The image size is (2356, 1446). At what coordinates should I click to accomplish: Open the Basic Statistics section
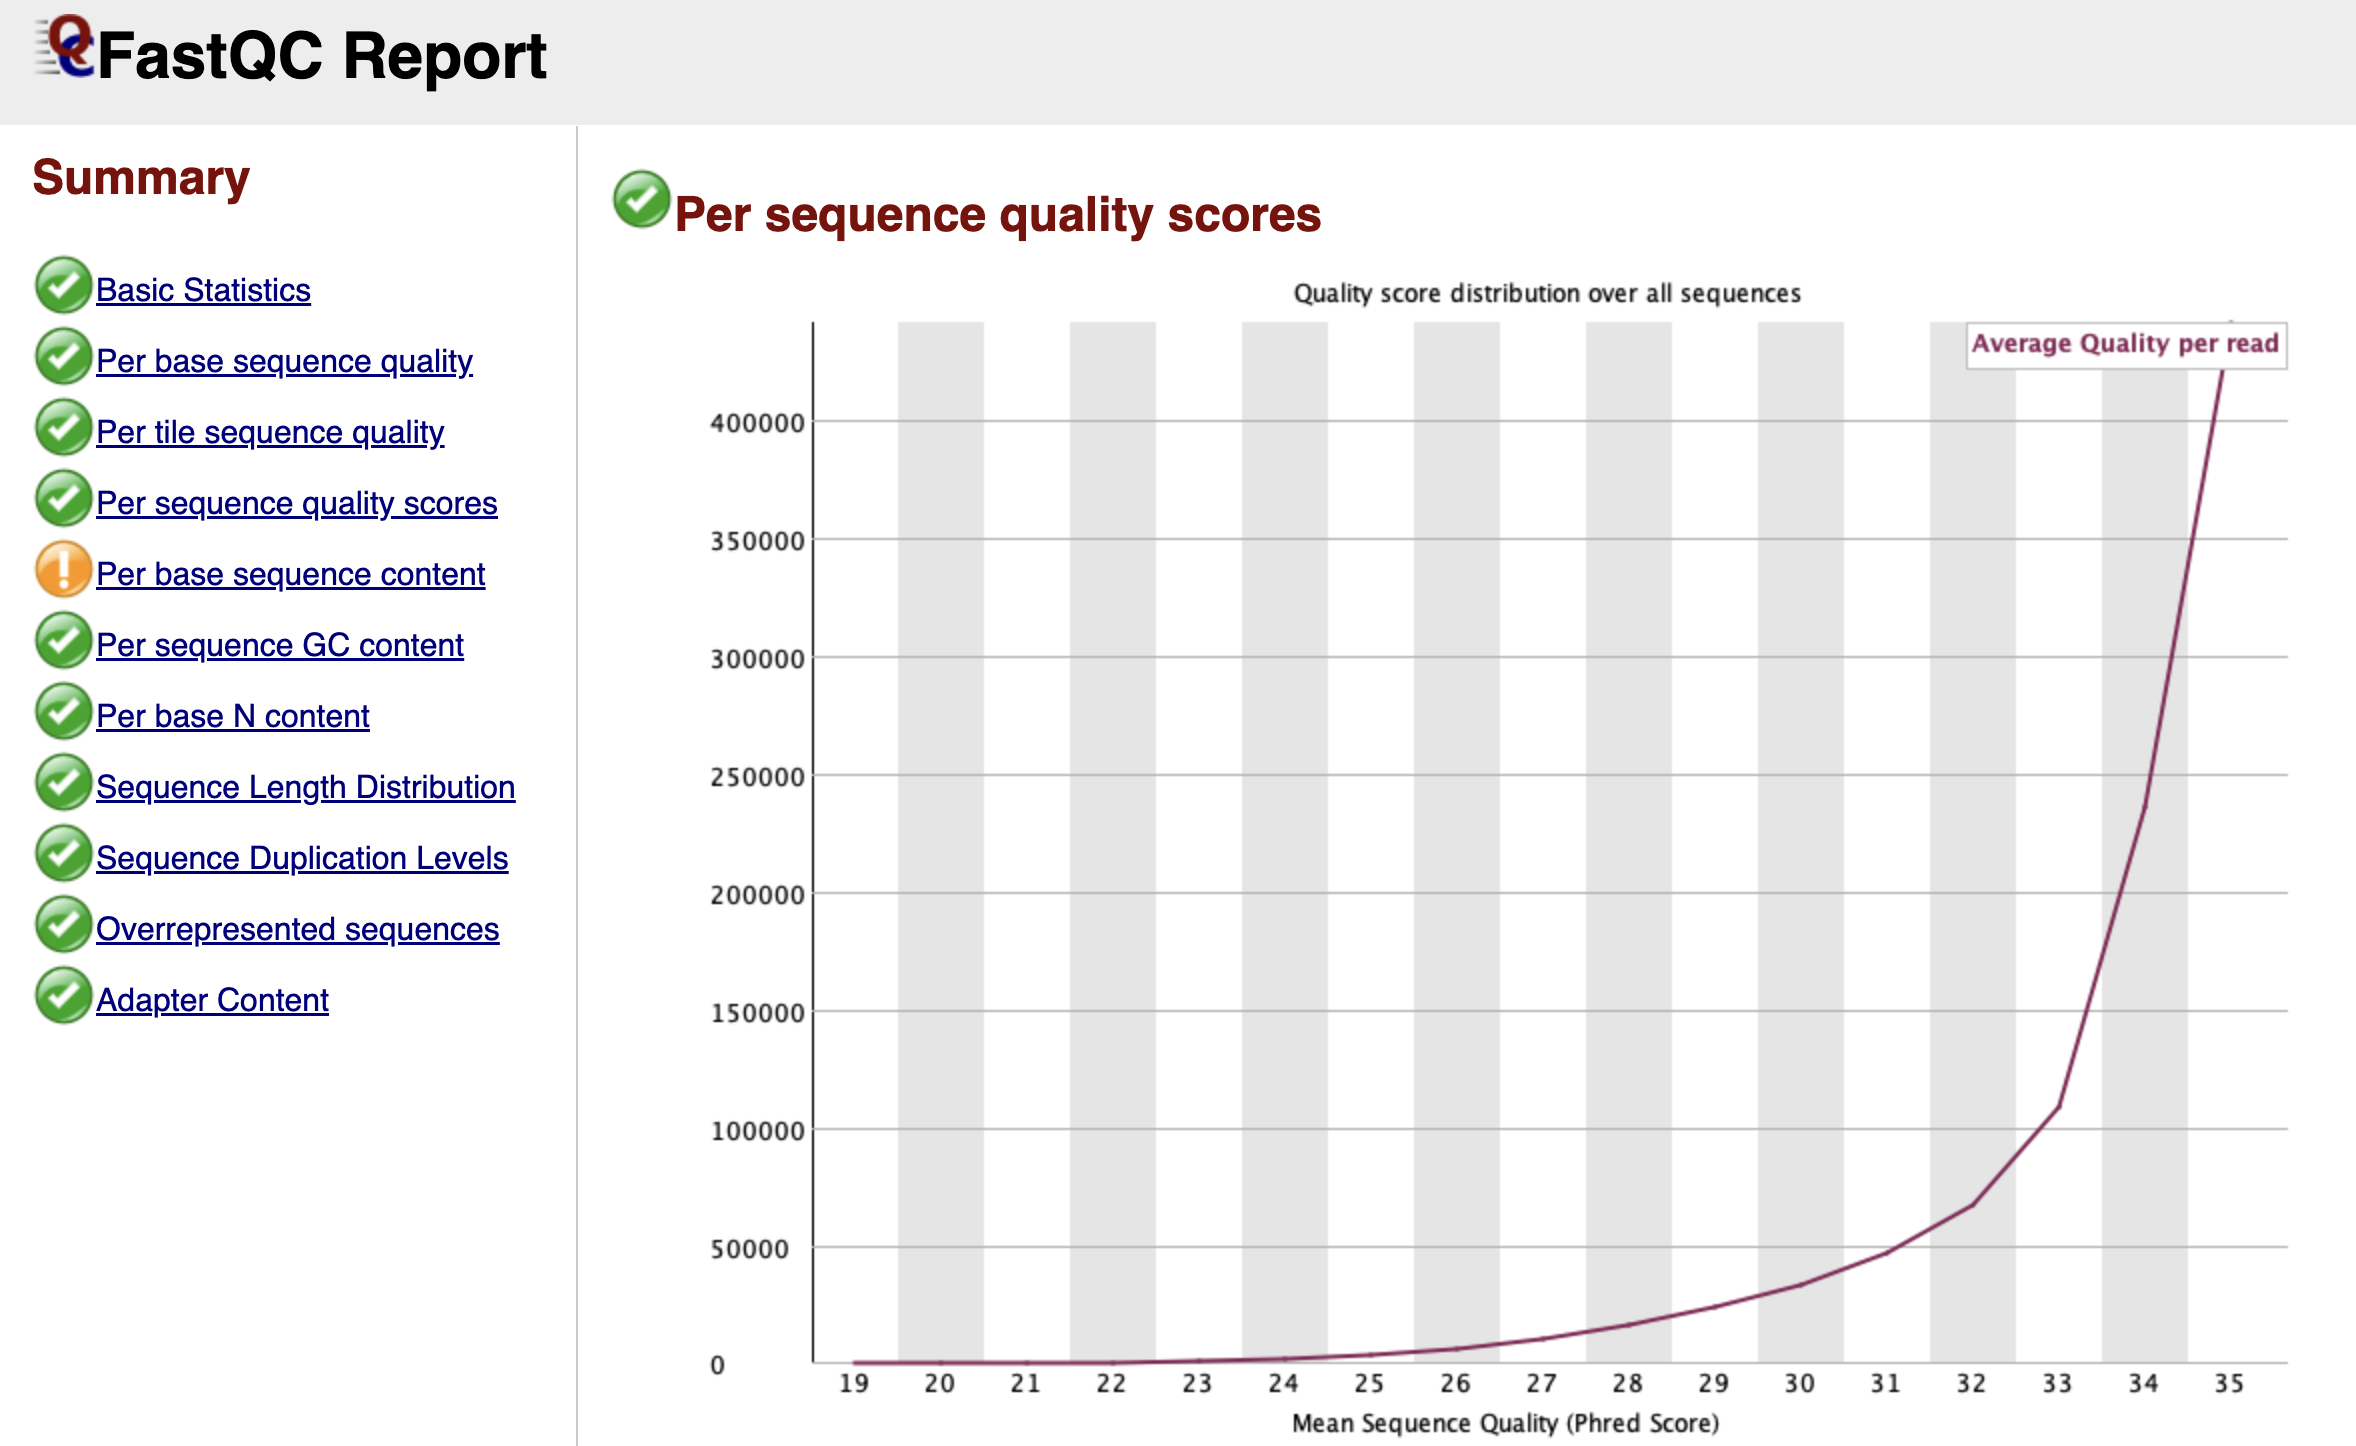coord(202,290)
